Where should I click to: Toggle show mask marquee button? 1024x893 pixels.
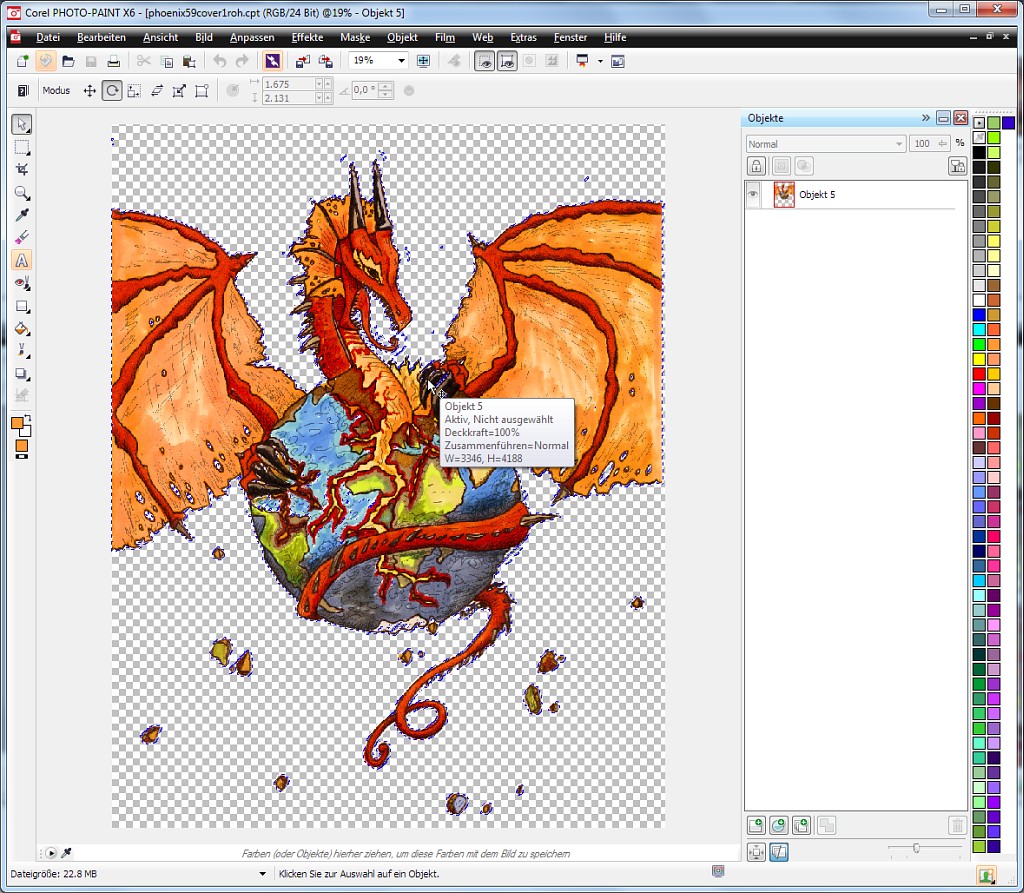point(485,61)
